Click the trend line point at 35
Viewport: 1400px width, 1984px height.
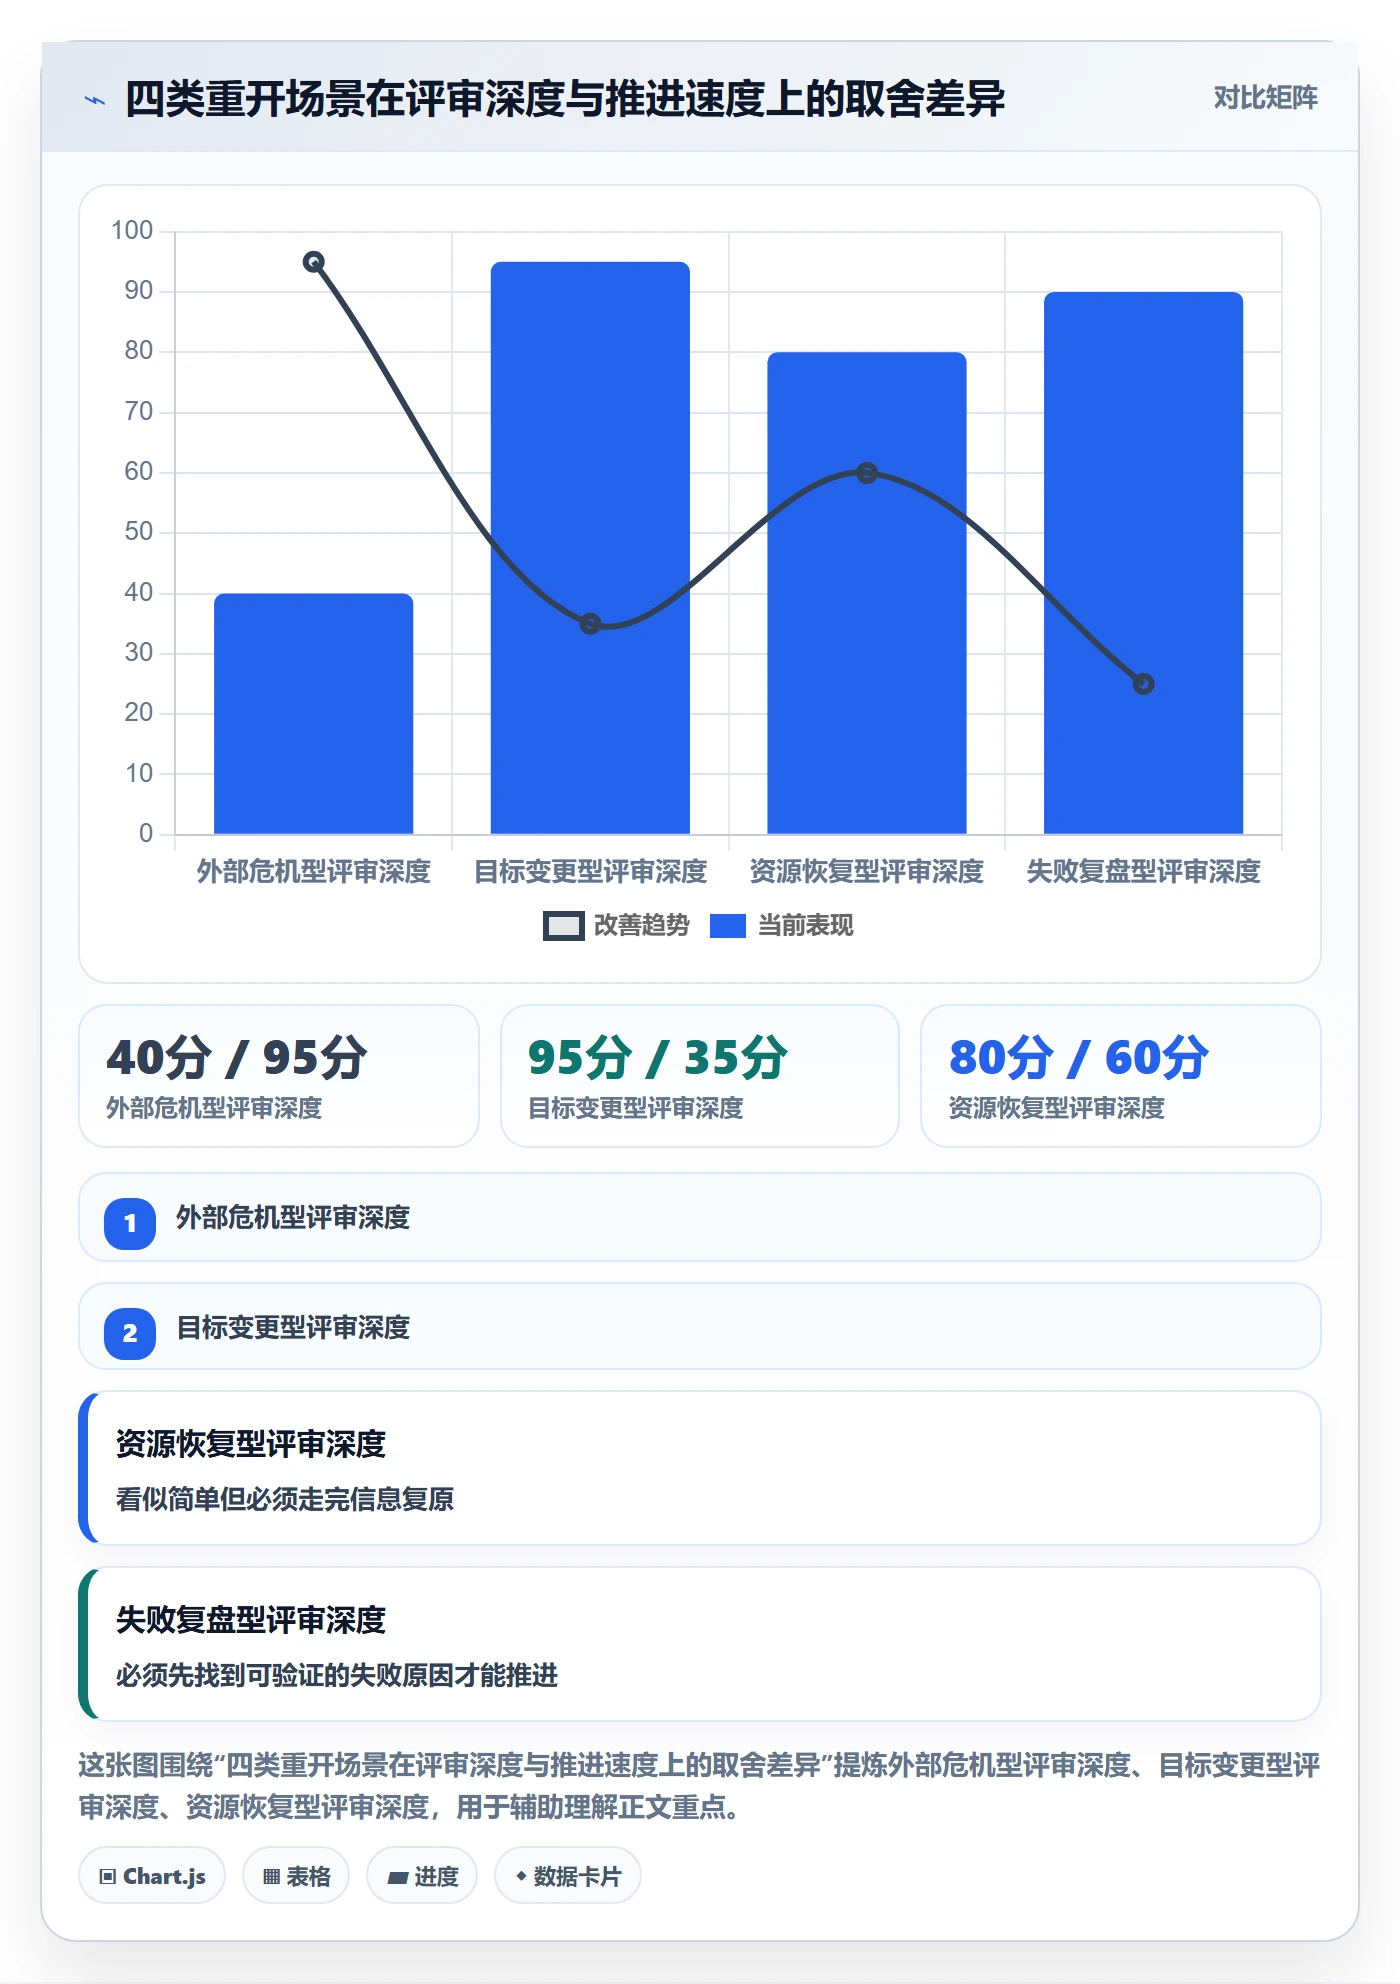[590, 624]
